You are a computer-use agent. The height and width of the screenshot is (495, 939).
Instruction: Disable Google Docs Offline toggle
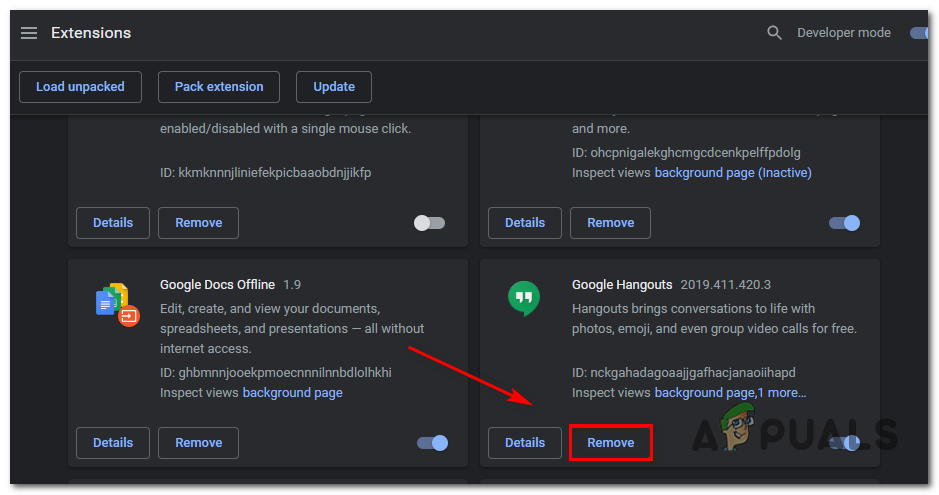432,443
